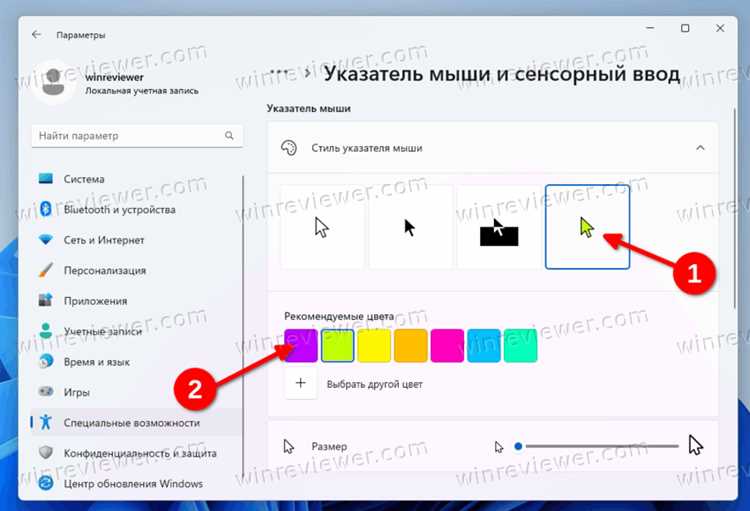Image resolution: width=750 pixels, height=511 pixels.
Task: Close the Параметры window
Action: (x=720, y=28)
